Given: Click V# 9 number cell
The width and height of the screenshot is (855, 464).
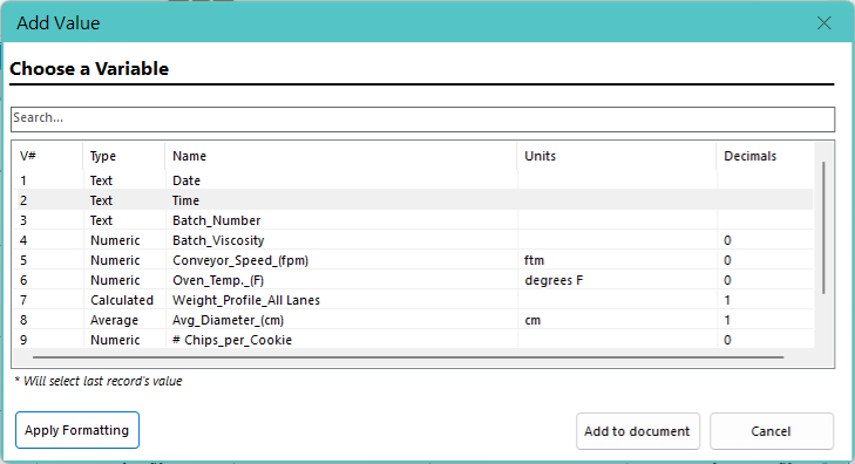Looking at the screenshot, I should coord(23,340).
